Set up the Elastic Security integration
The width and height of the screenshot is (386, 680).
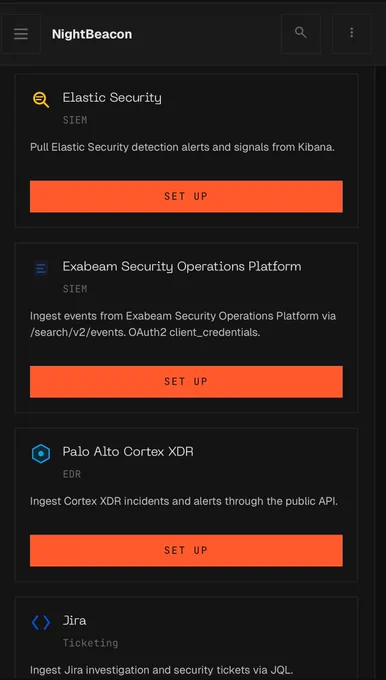pyautogui.click(x=186, y=196)
